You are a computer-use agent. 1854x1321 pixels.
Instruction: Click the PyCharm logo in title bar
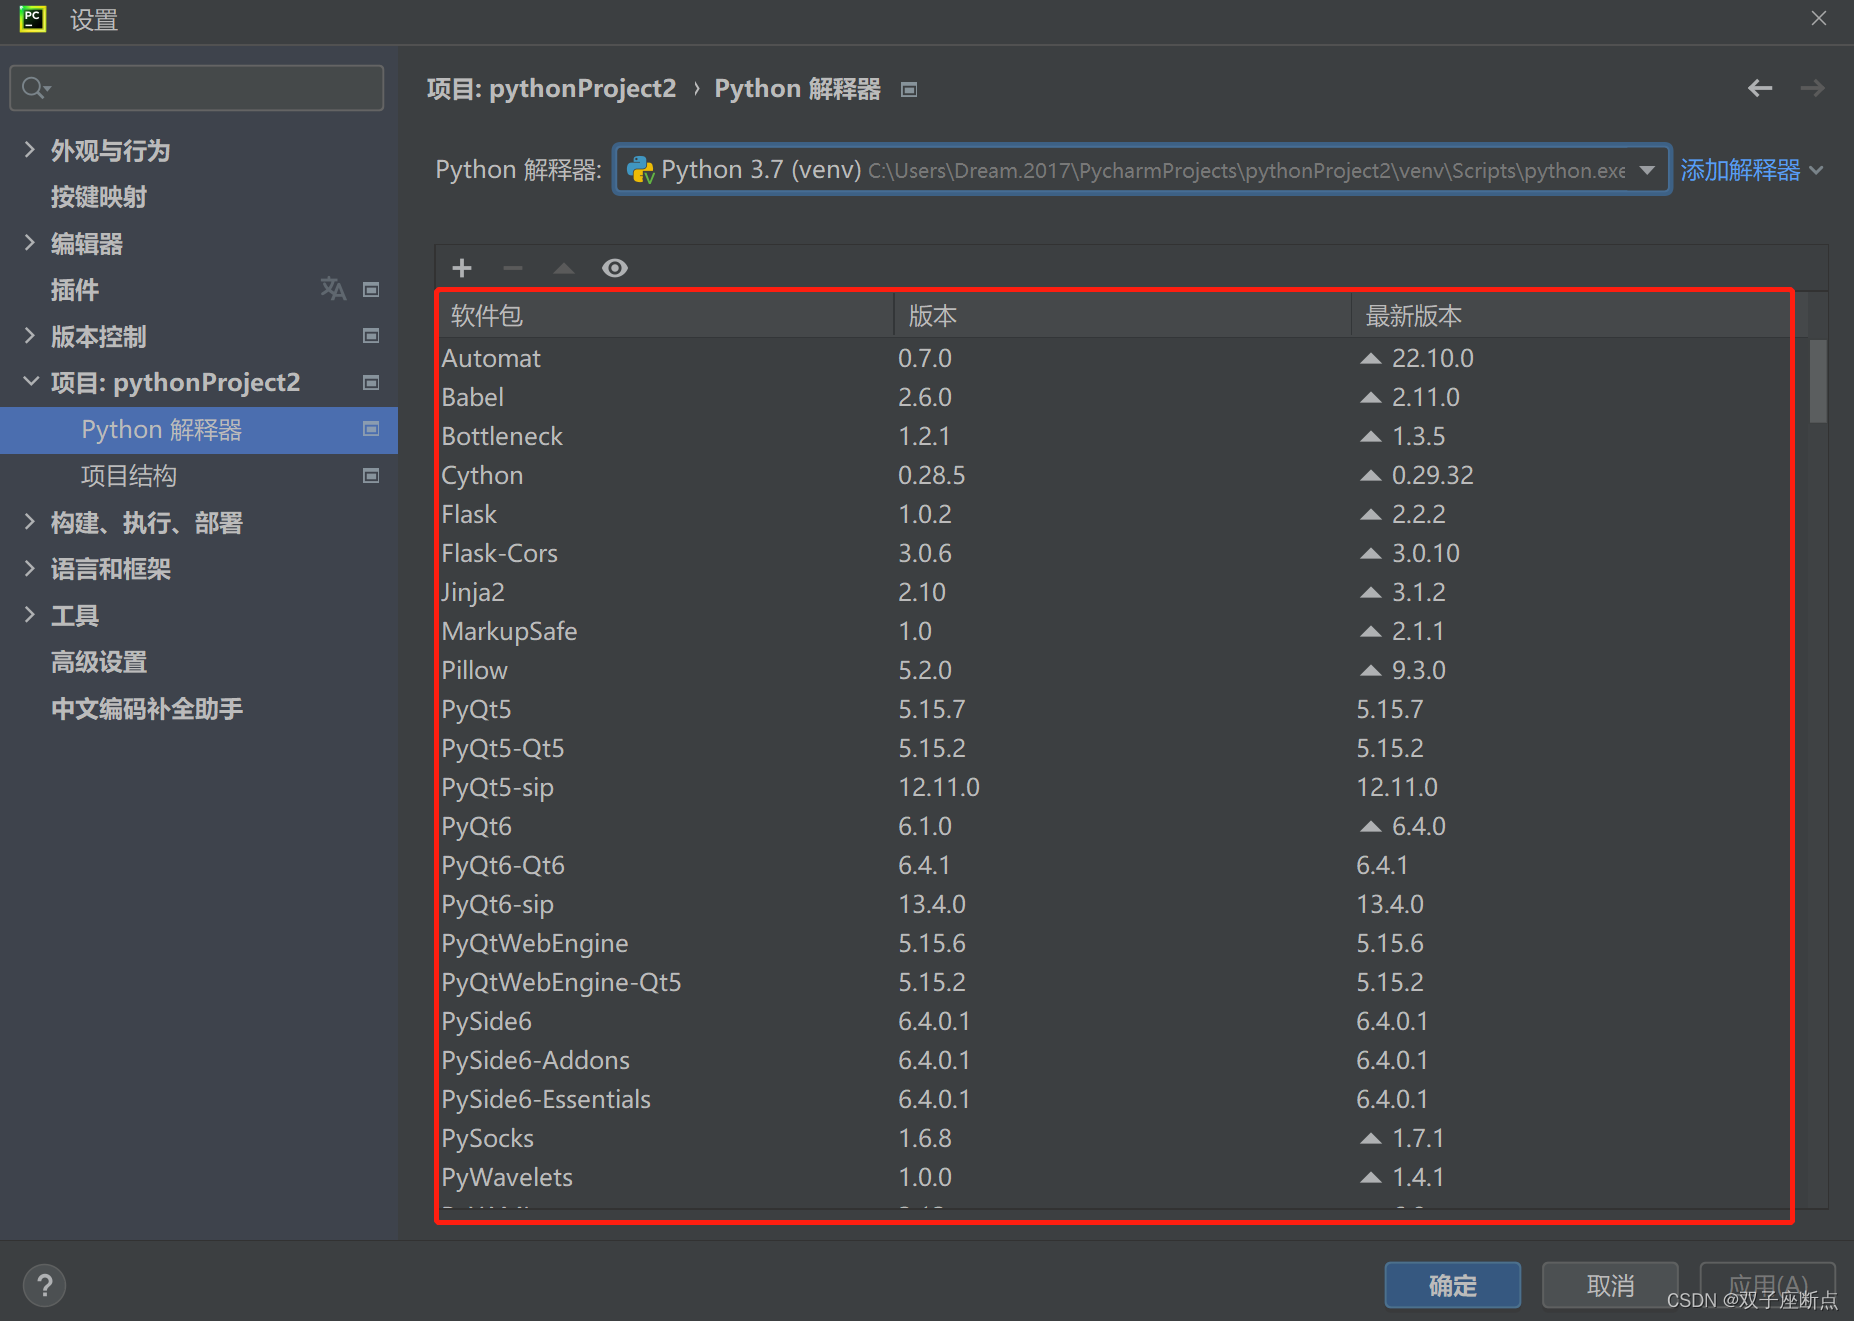pyautogui.click(x=33, y=19)
